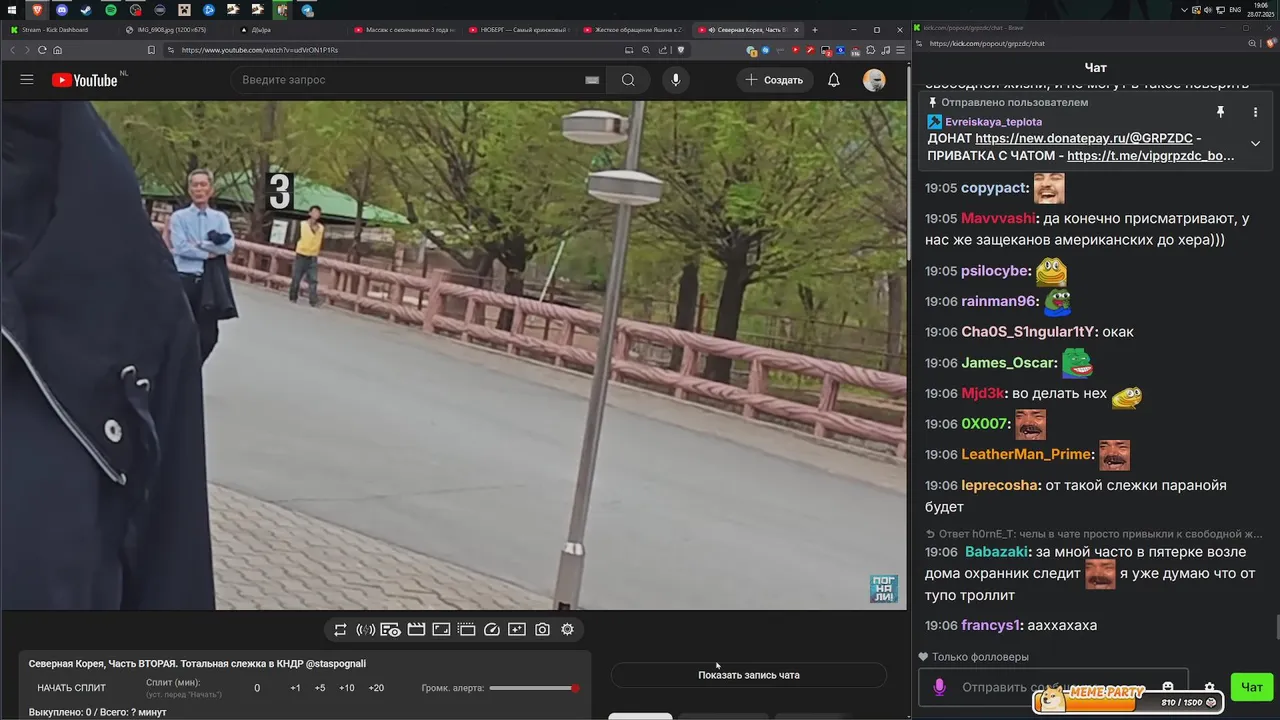Expand the pinned message with chevron
The height and width of the screenshot is (720, 1280).
[x=1255, y=143]
